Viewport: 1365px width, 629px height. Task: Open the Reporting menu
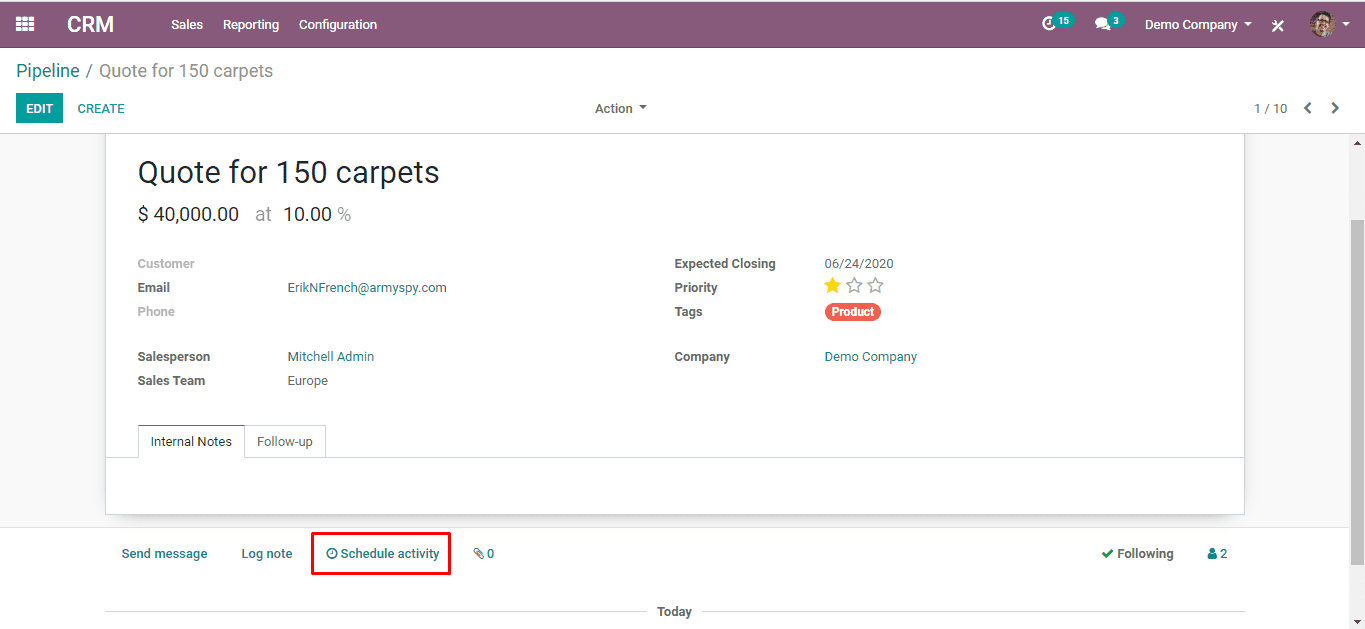click(x=251, y=25)
